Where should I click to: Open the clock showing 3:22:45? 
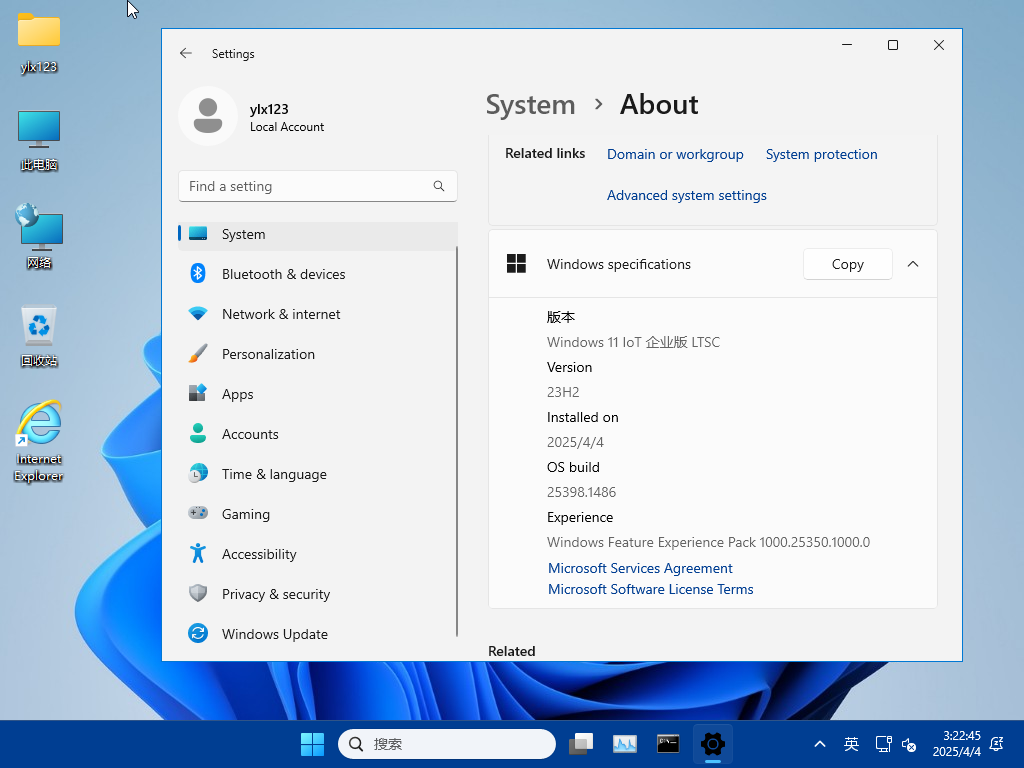957,744
